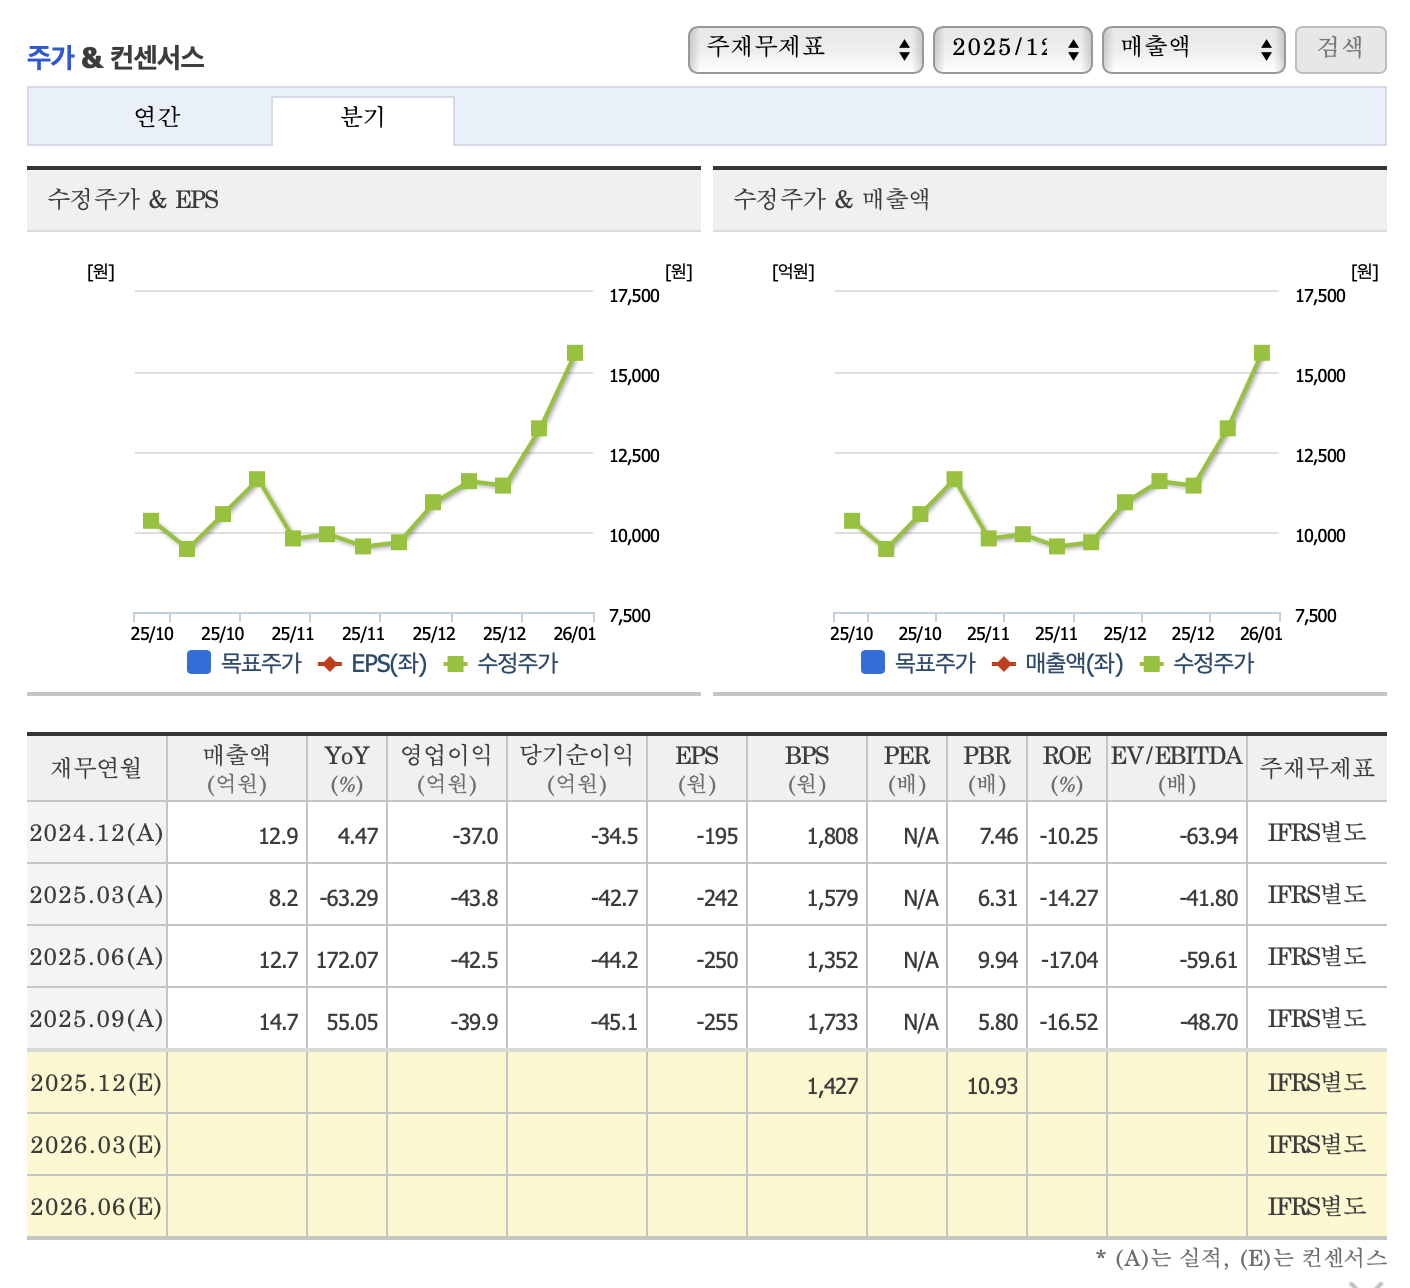Open the 매출액 dropdown

tap(1193, 49)
